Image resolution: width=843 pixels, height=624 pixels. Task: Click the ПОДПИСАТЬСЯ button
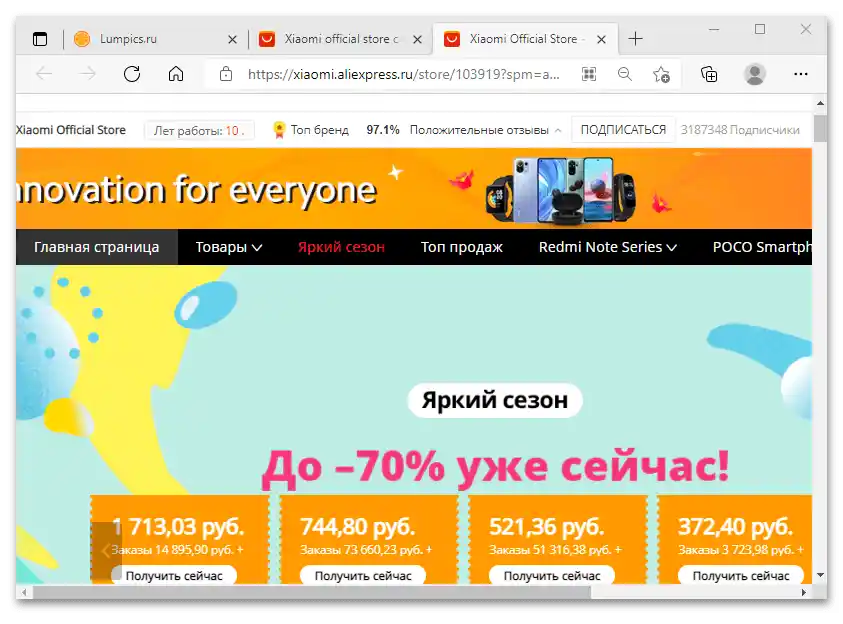[x=623, y=130]
